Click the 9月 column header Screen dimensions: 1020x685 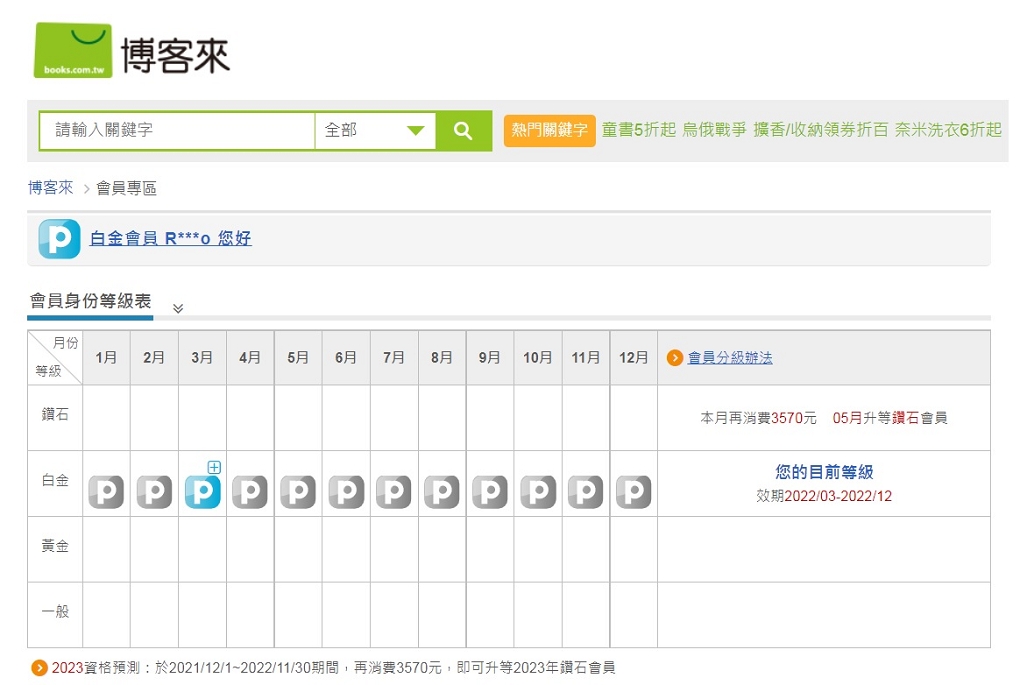tap(490, 358)
